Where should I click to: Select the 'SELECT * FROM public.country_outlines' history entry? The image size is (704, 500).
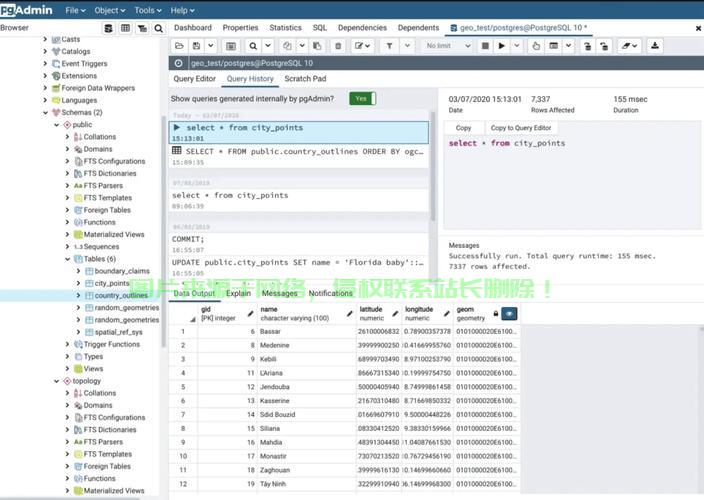coord(298,156)
